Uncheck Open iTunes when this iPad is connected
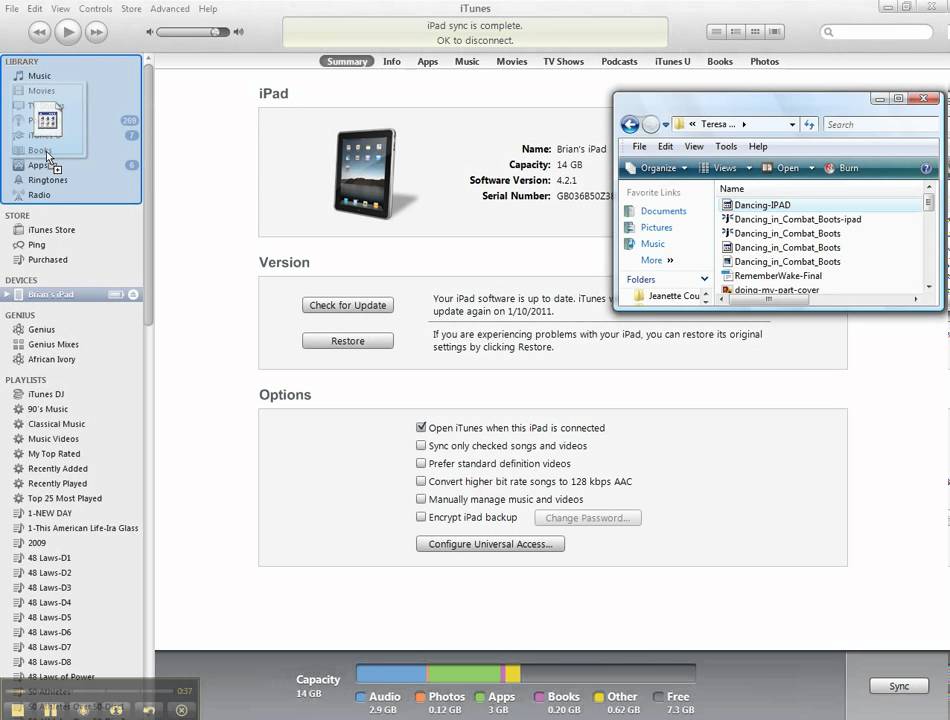950x720 pixels. coord(421,427)
